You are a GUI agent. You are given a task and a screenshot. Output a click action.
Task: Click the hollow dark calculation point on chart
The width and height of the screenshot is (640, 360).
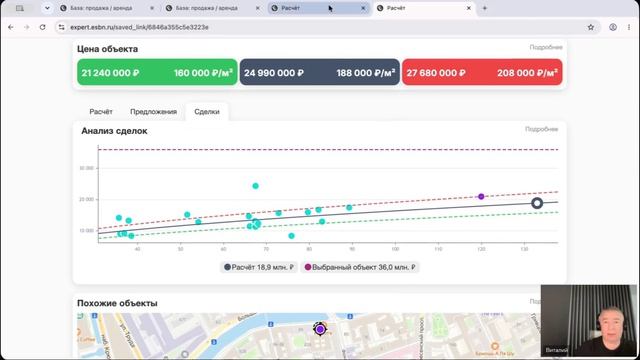537,203
